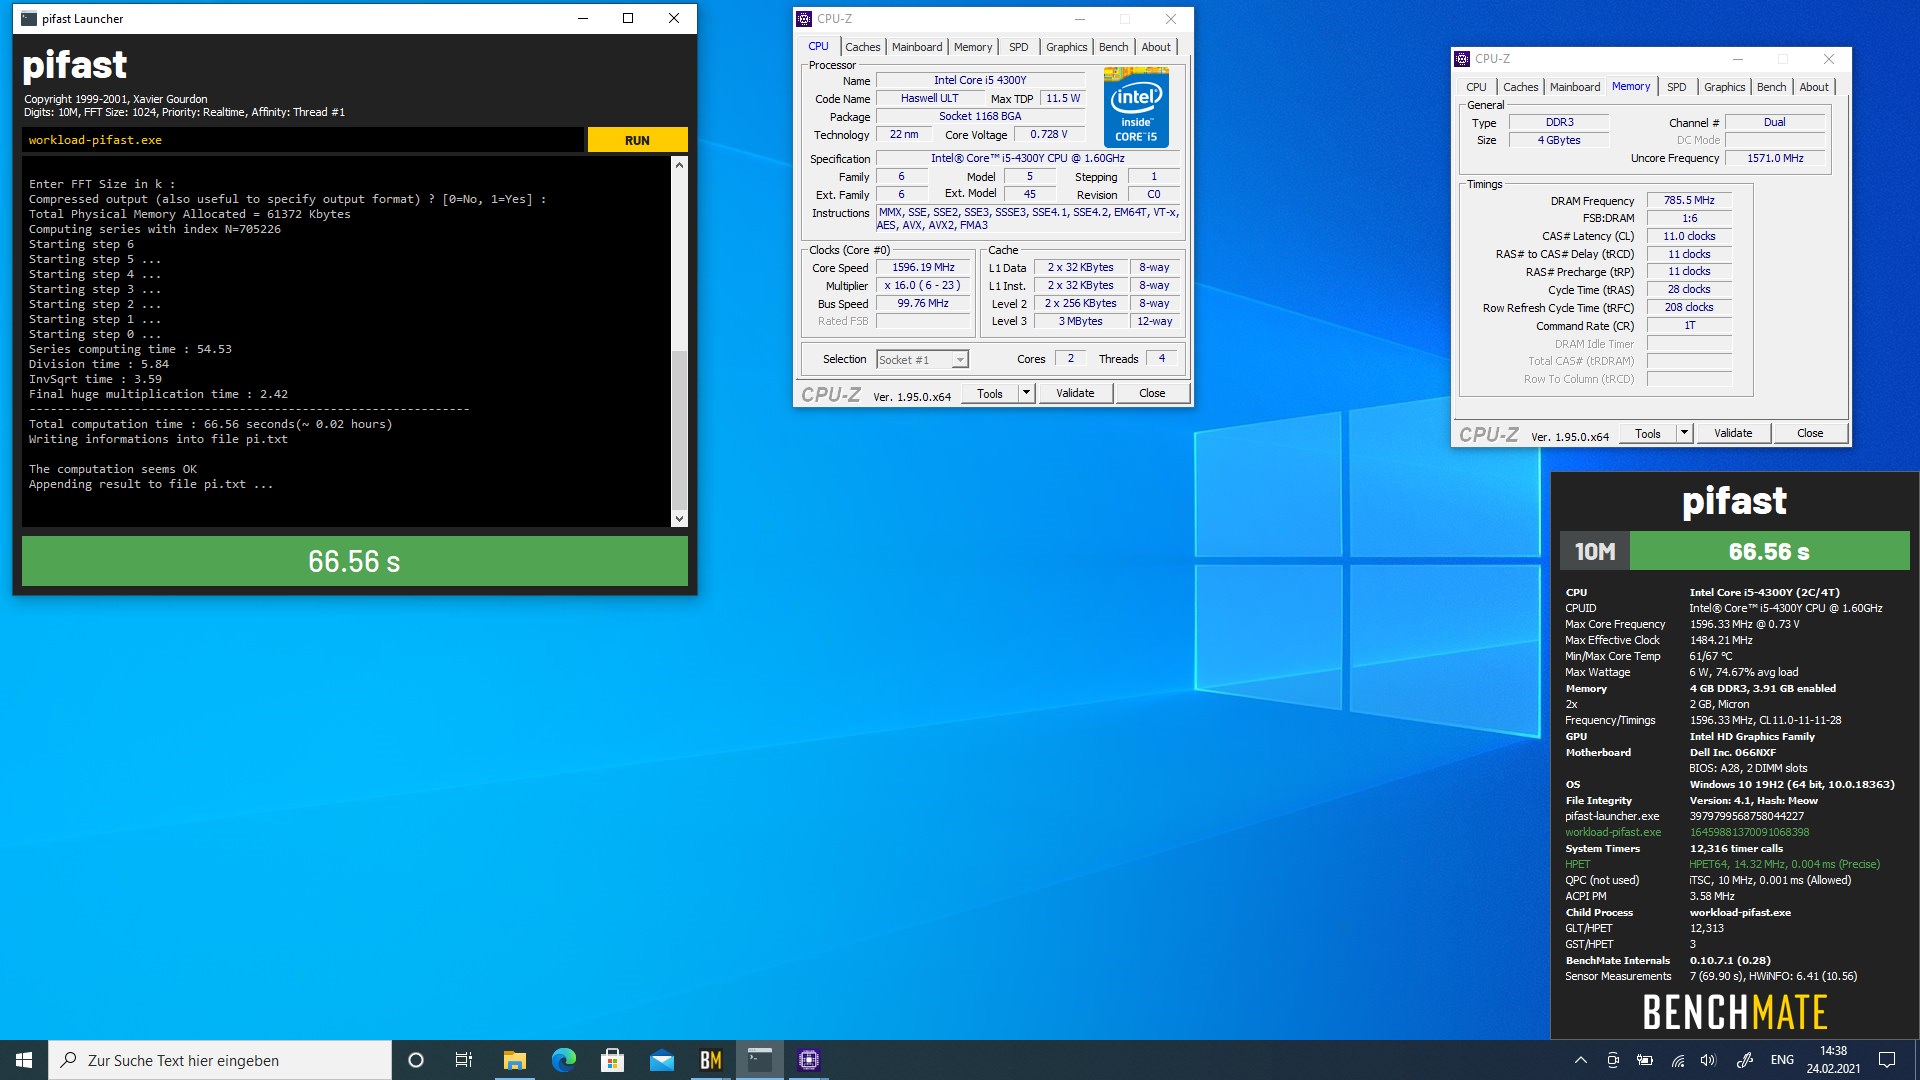Open the Windows Start menu
This screenshot has width=1920, height=1080.
[24, 1060]
